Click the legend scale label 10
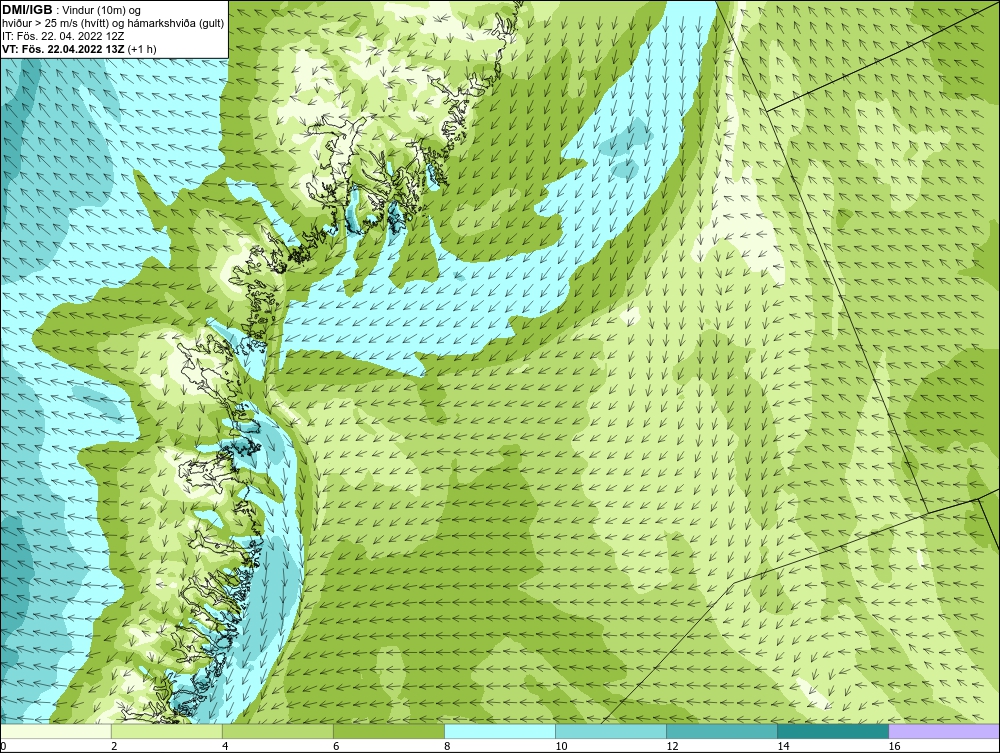 point(561,747)
